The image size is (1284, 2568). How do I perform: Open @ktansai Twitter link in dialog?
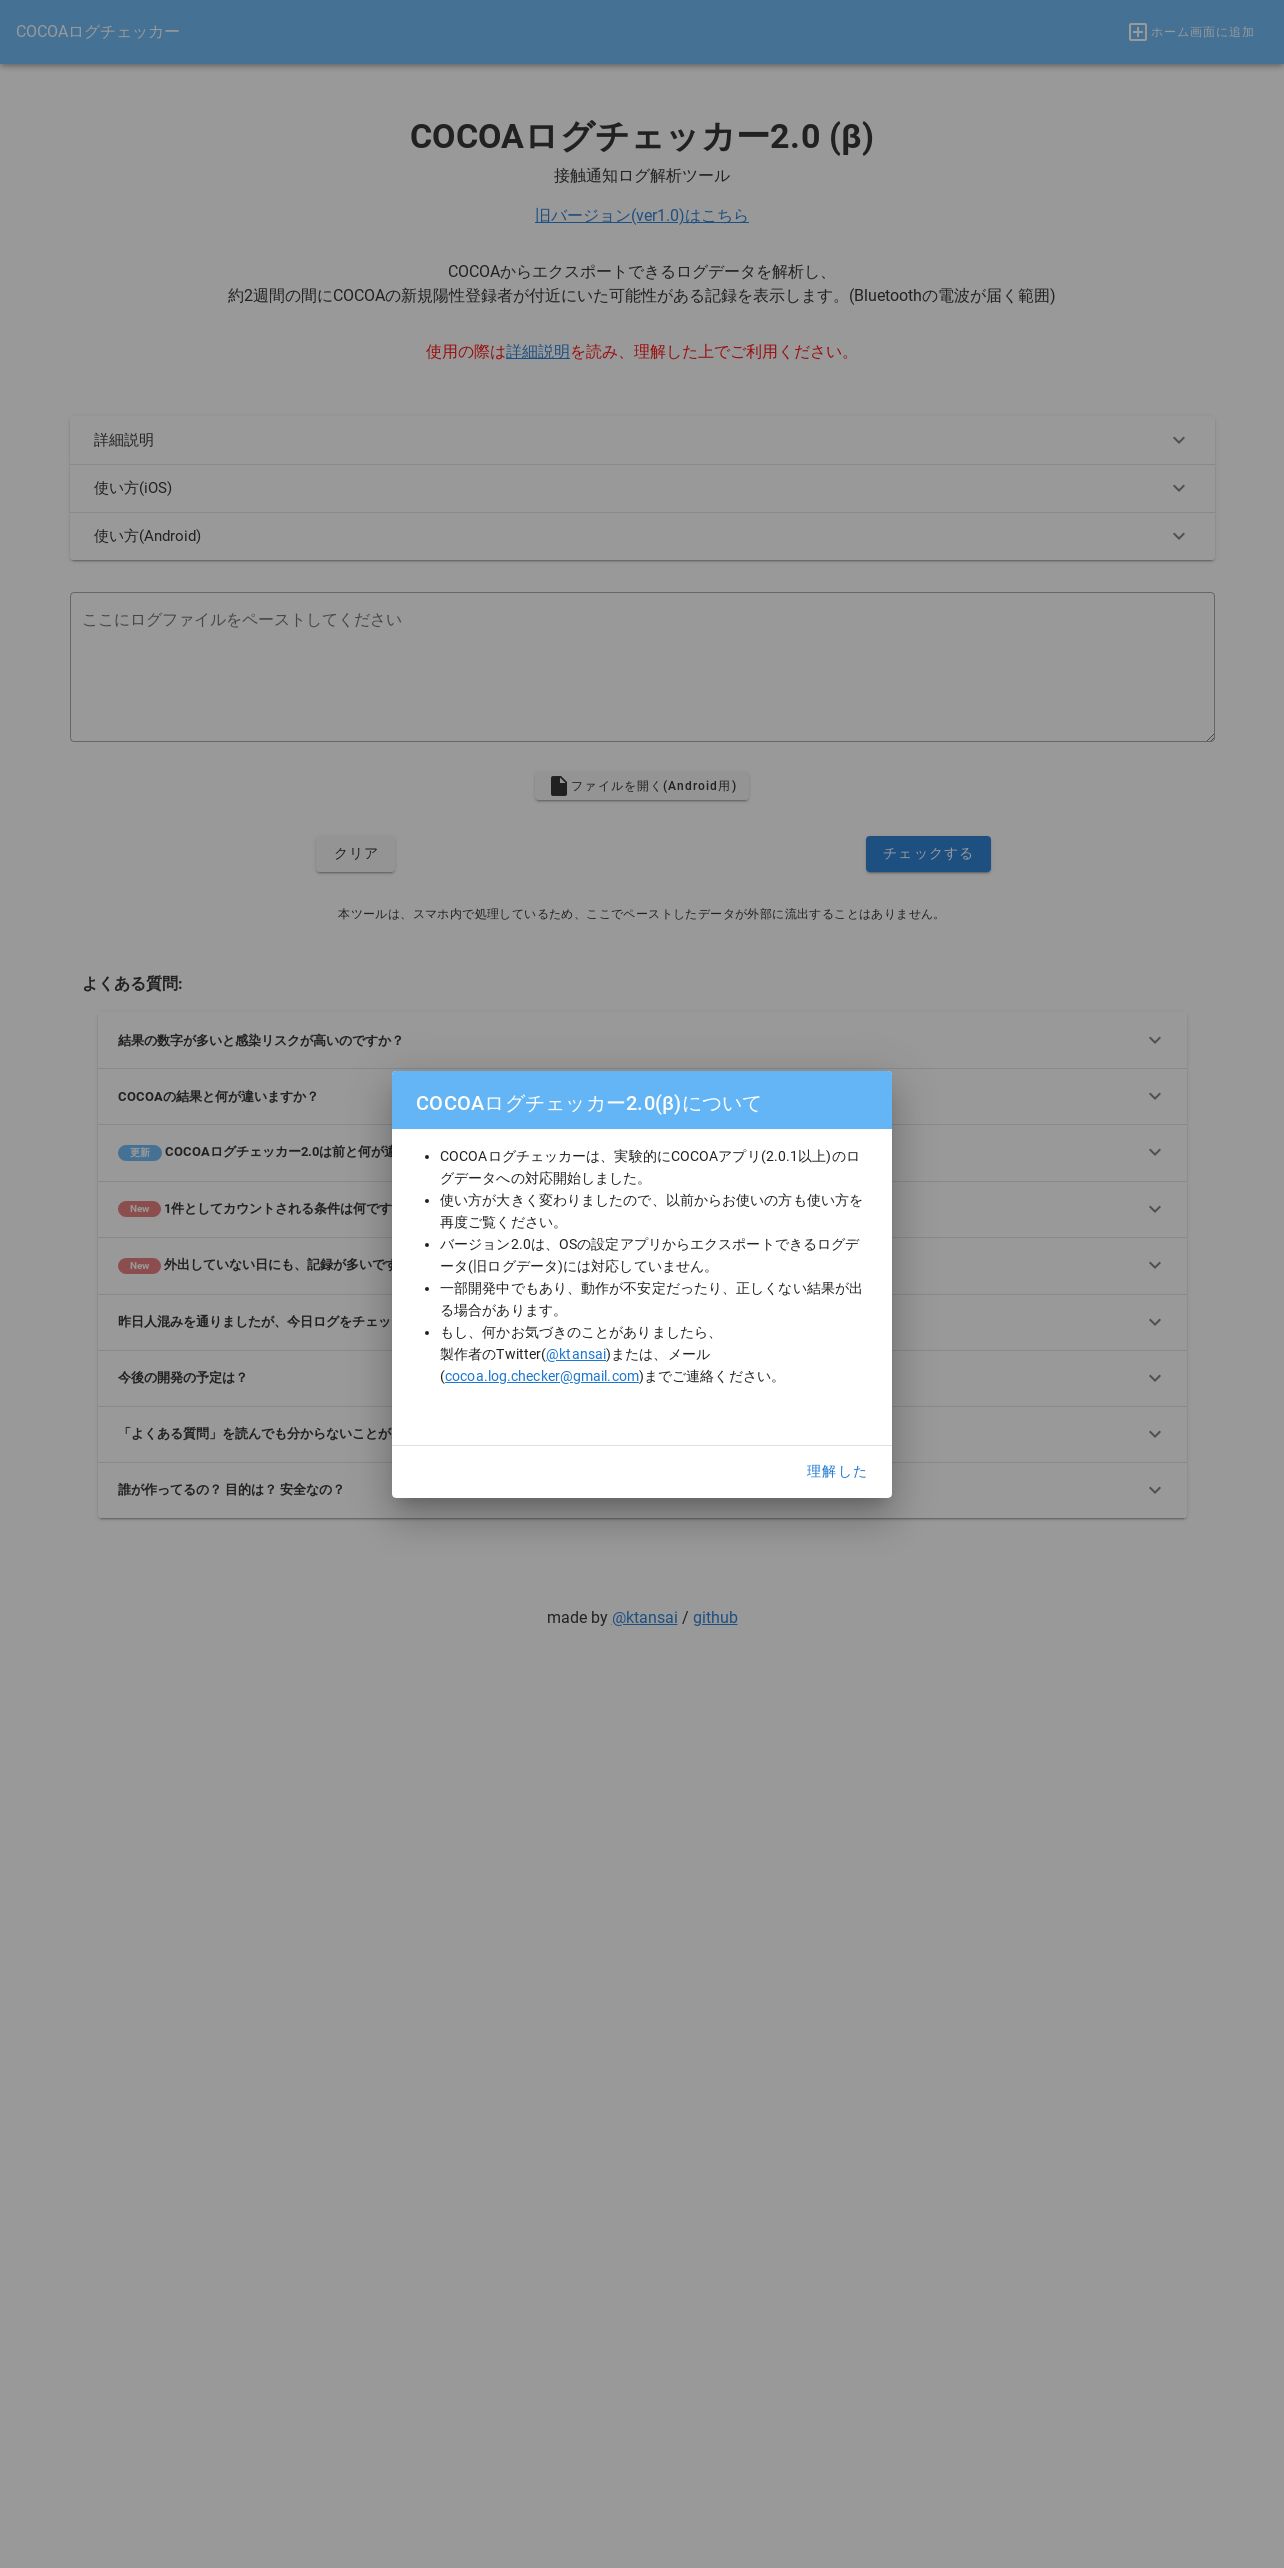click(x=577, y=1354)
